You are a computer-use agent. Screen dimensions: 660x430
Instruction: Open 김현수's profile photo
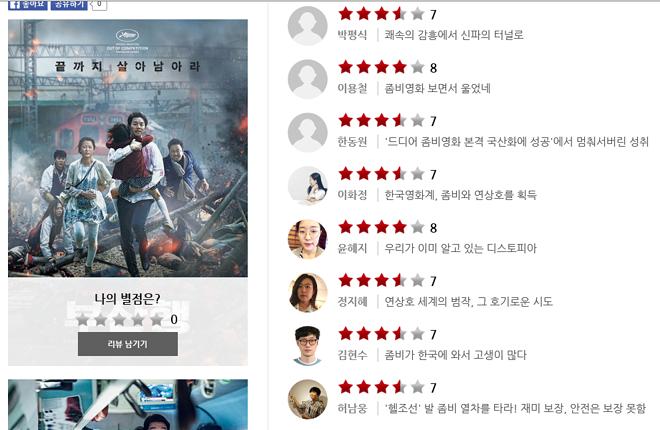click(x=308, y=346)
